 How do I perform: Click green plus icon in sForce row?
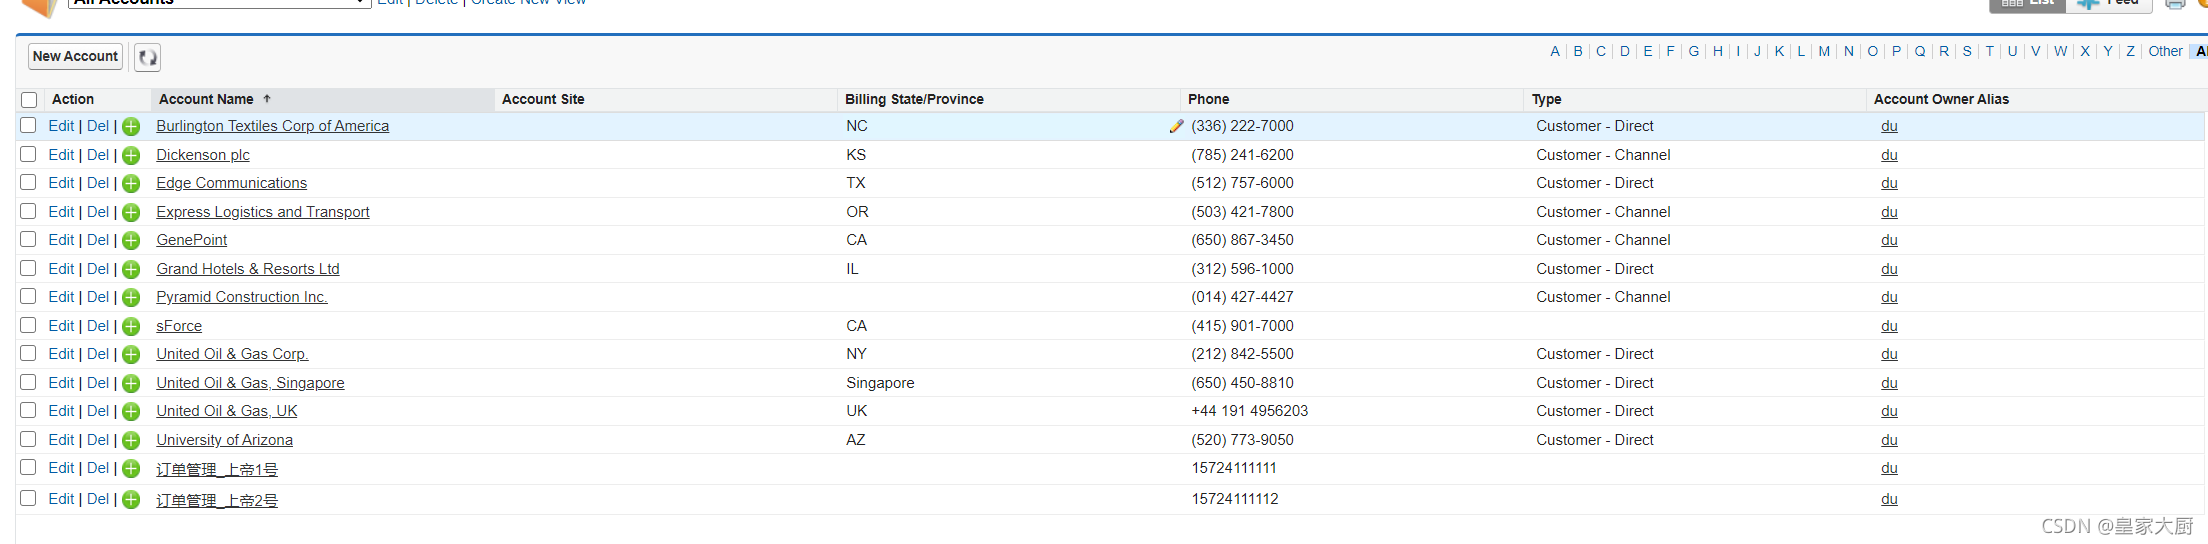131,327
